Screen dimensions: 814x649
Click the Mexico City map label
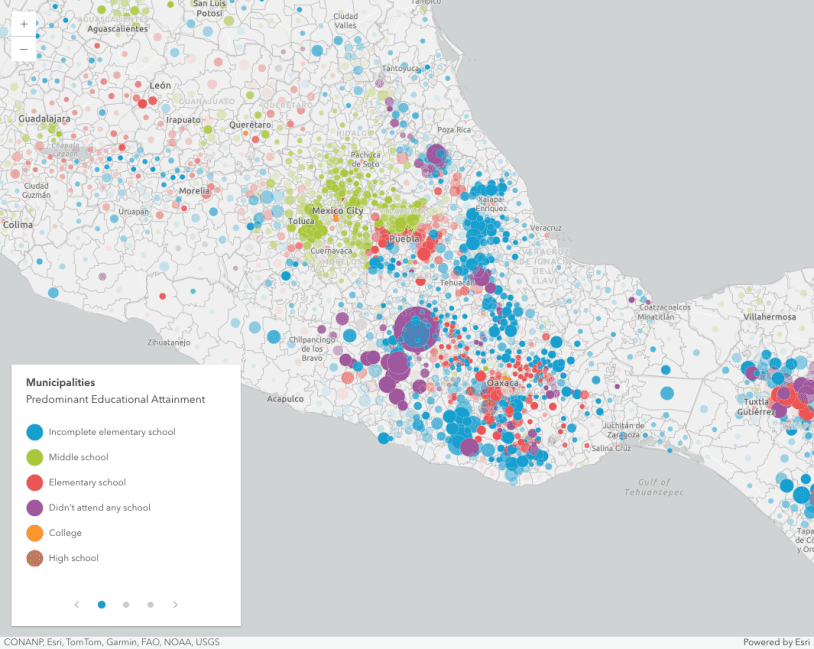coord(338,211)
